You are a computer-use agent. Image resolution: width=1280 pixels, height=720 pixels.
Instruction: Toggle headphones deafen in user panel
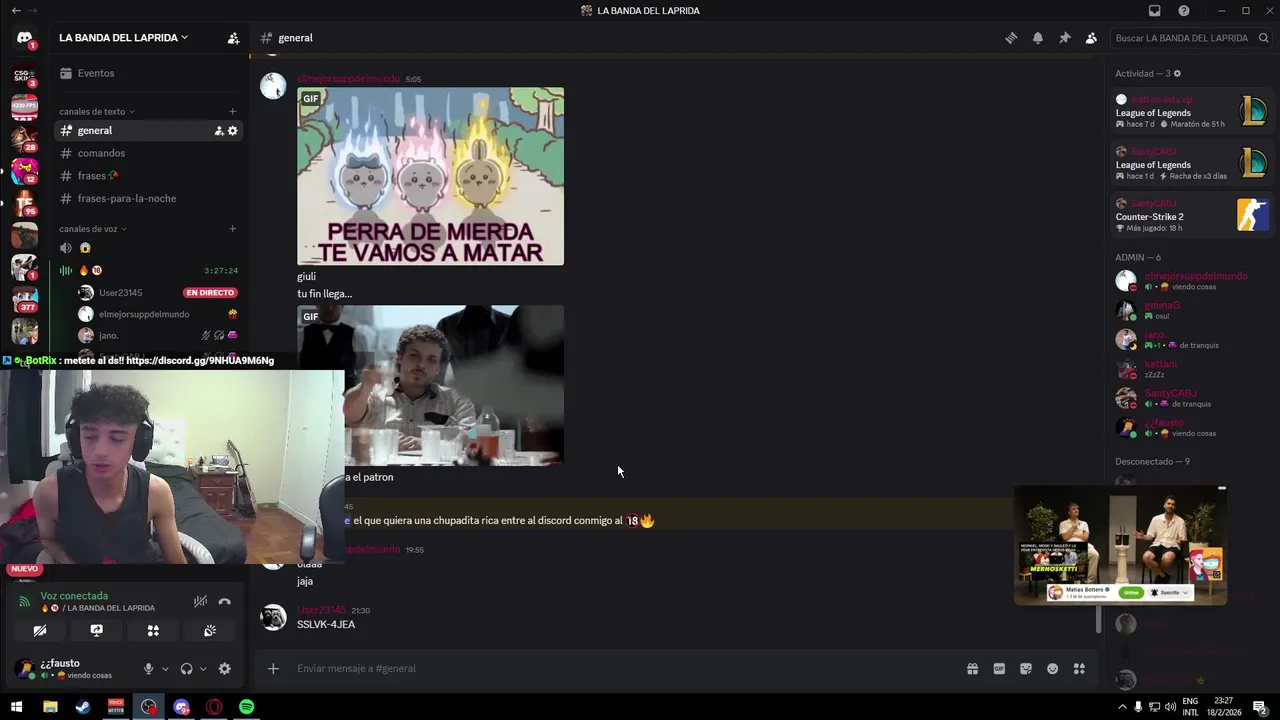[186, 669]
